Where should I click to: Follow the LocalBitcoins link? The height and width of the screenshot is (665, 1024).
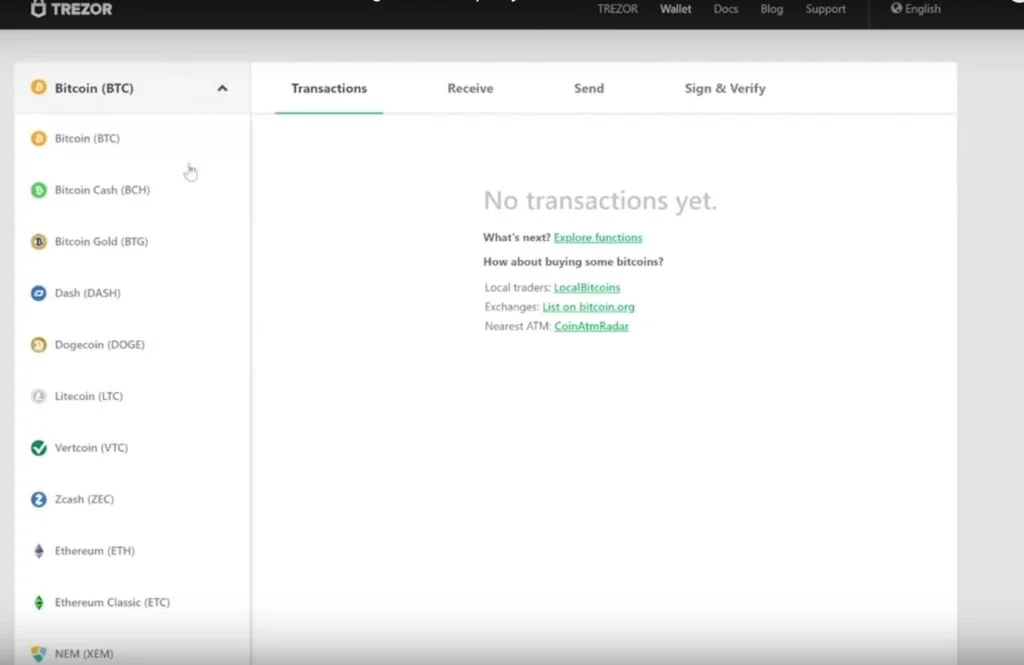pos(587,288)
